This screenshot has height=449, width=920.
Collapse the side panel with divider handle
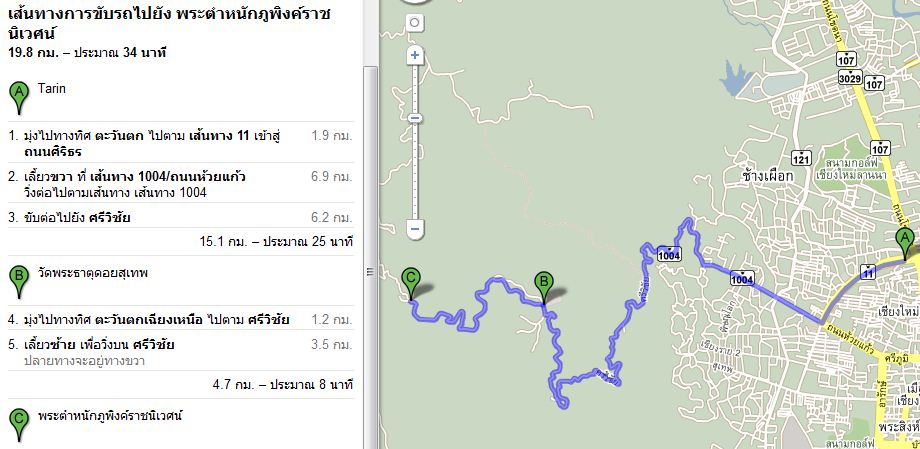(x=370, y=271)
